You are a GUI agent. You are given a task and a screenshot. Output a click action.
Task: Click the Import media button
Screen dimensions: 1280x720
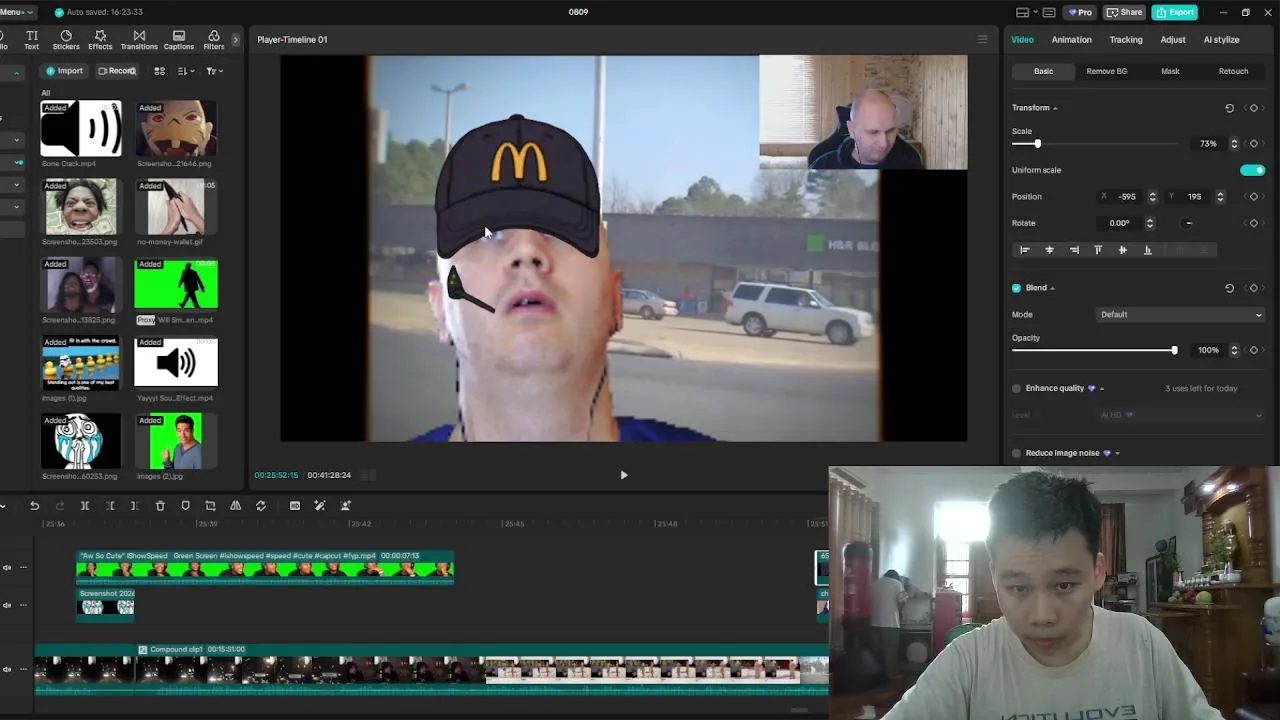point(65,71)
